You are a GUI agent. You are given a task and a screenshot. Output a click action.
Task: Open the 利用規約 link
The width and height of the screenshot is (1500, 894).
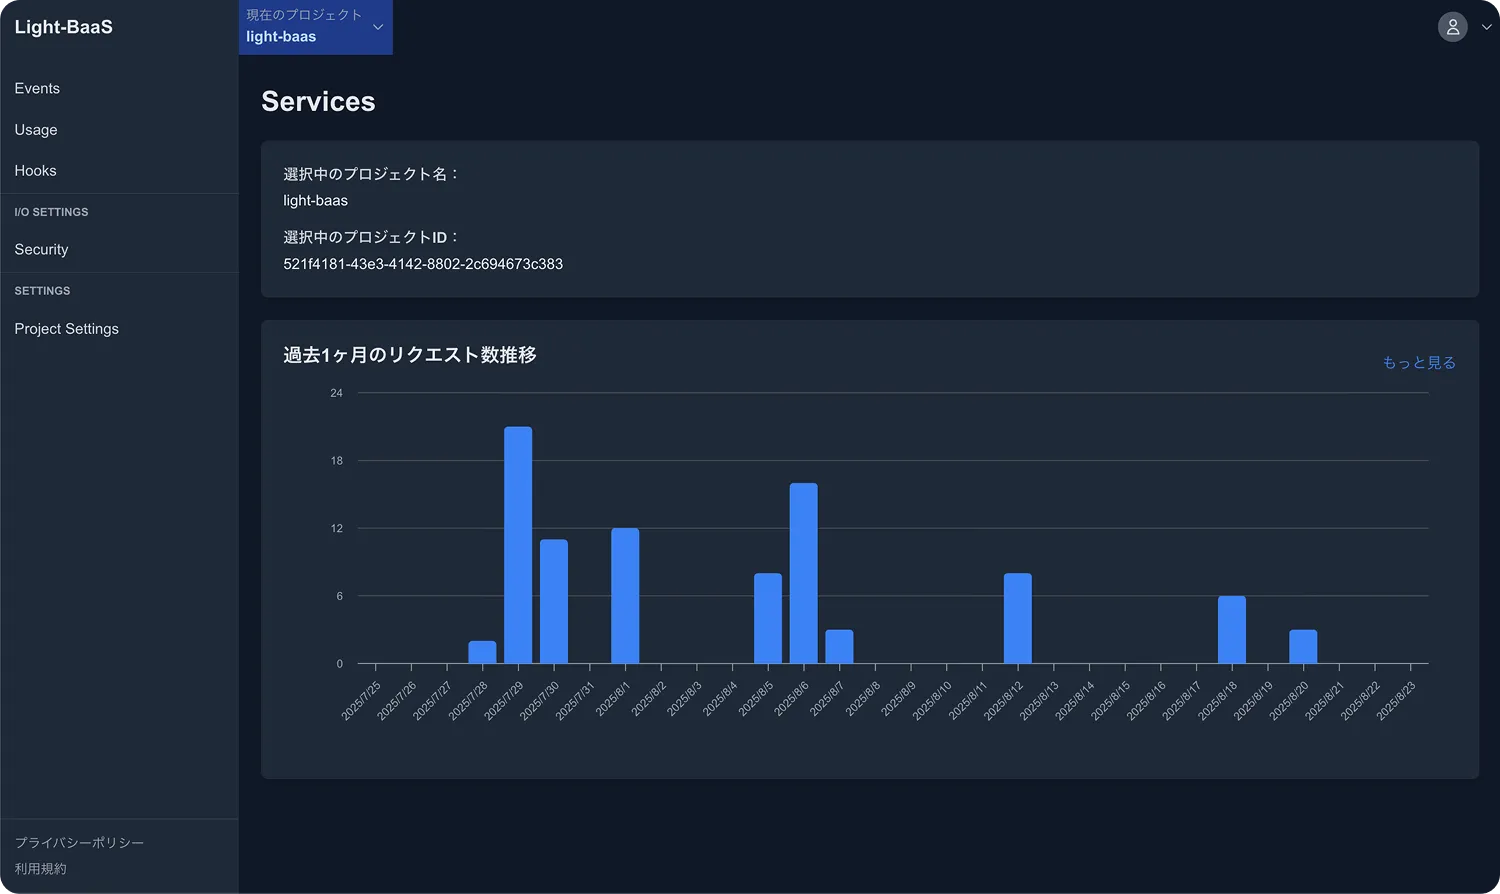click(x=40, y=869)
